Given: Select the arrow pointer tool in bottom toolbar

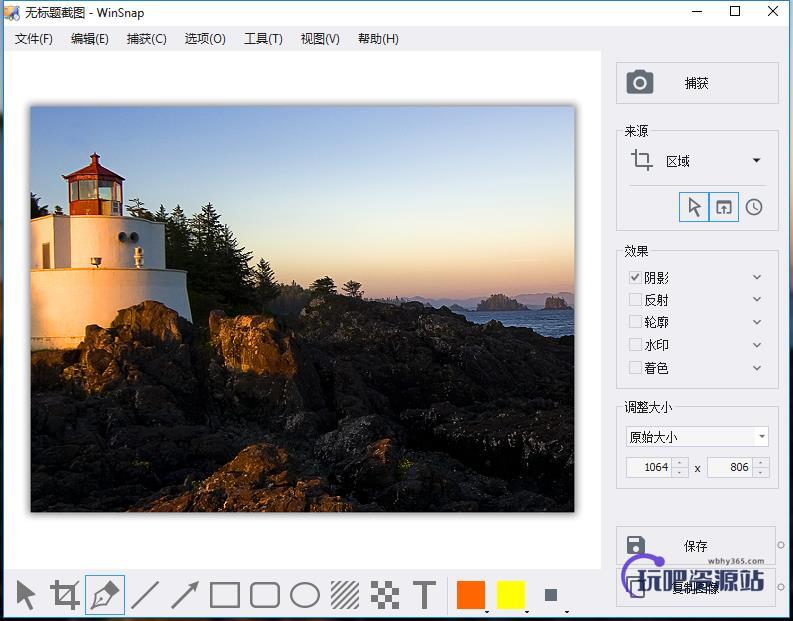Looking at the screenshot, I should pos(25,595).
